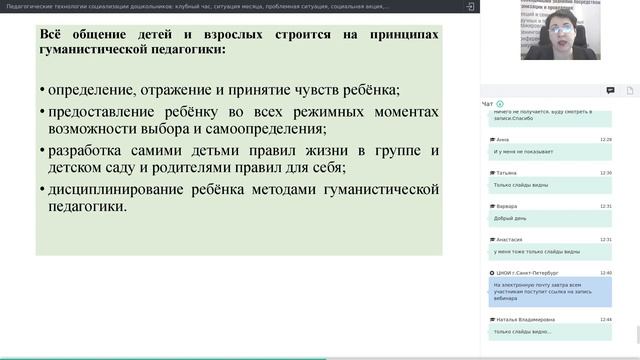Click the chat scrollbar handle

tap(638, 335)
